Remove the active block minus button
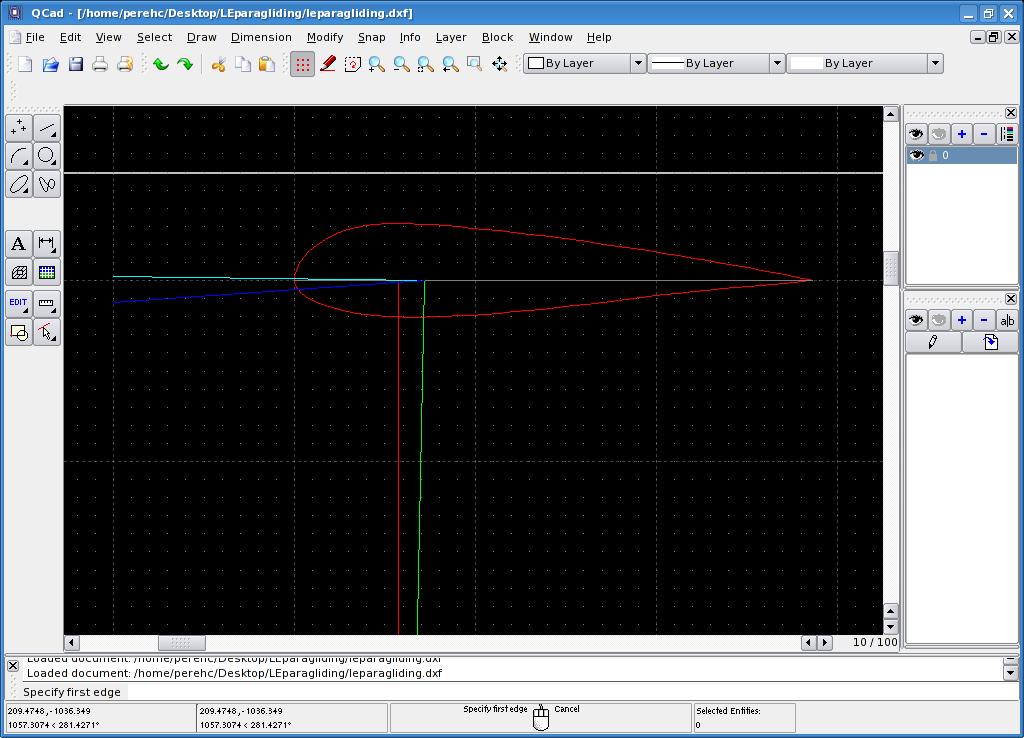This screenshot has width=1024, height=738. pyautogui.click(x=984, y=320)
